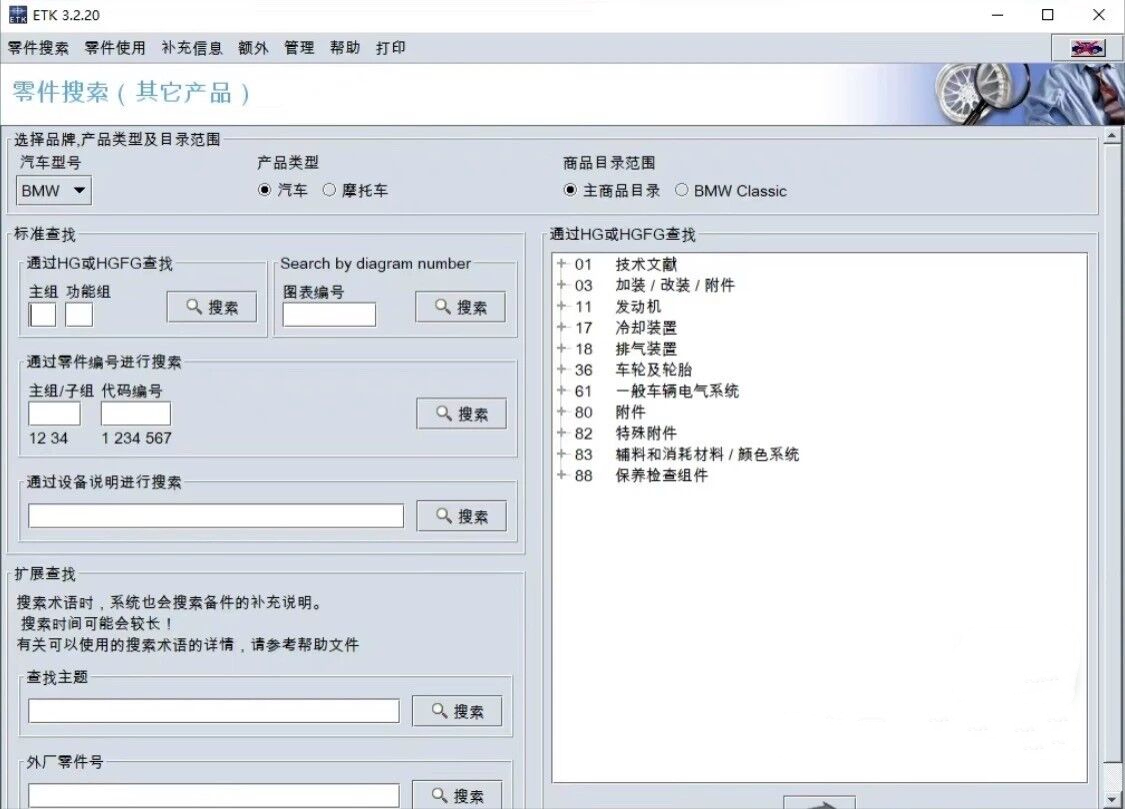The height and width of the screenshot is (809, 1125).
Task: Open the BMW 汽车型号 dropdown
Action: click(54, 191)
